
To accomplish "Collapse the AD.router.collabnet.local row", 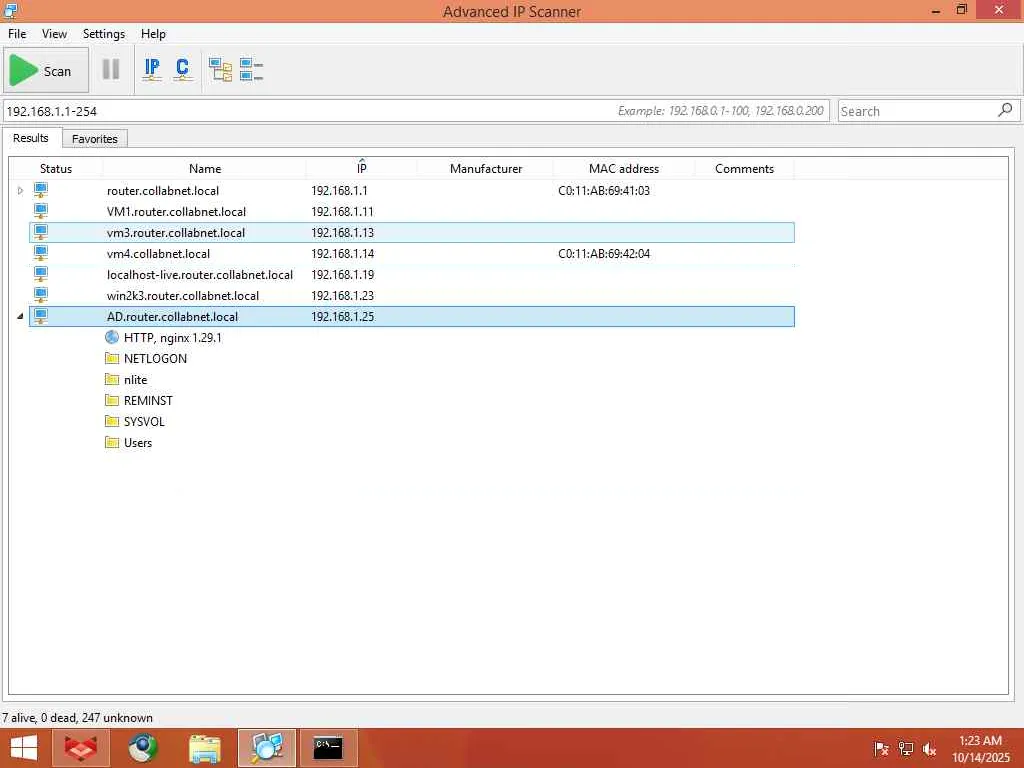I will 20,317.
